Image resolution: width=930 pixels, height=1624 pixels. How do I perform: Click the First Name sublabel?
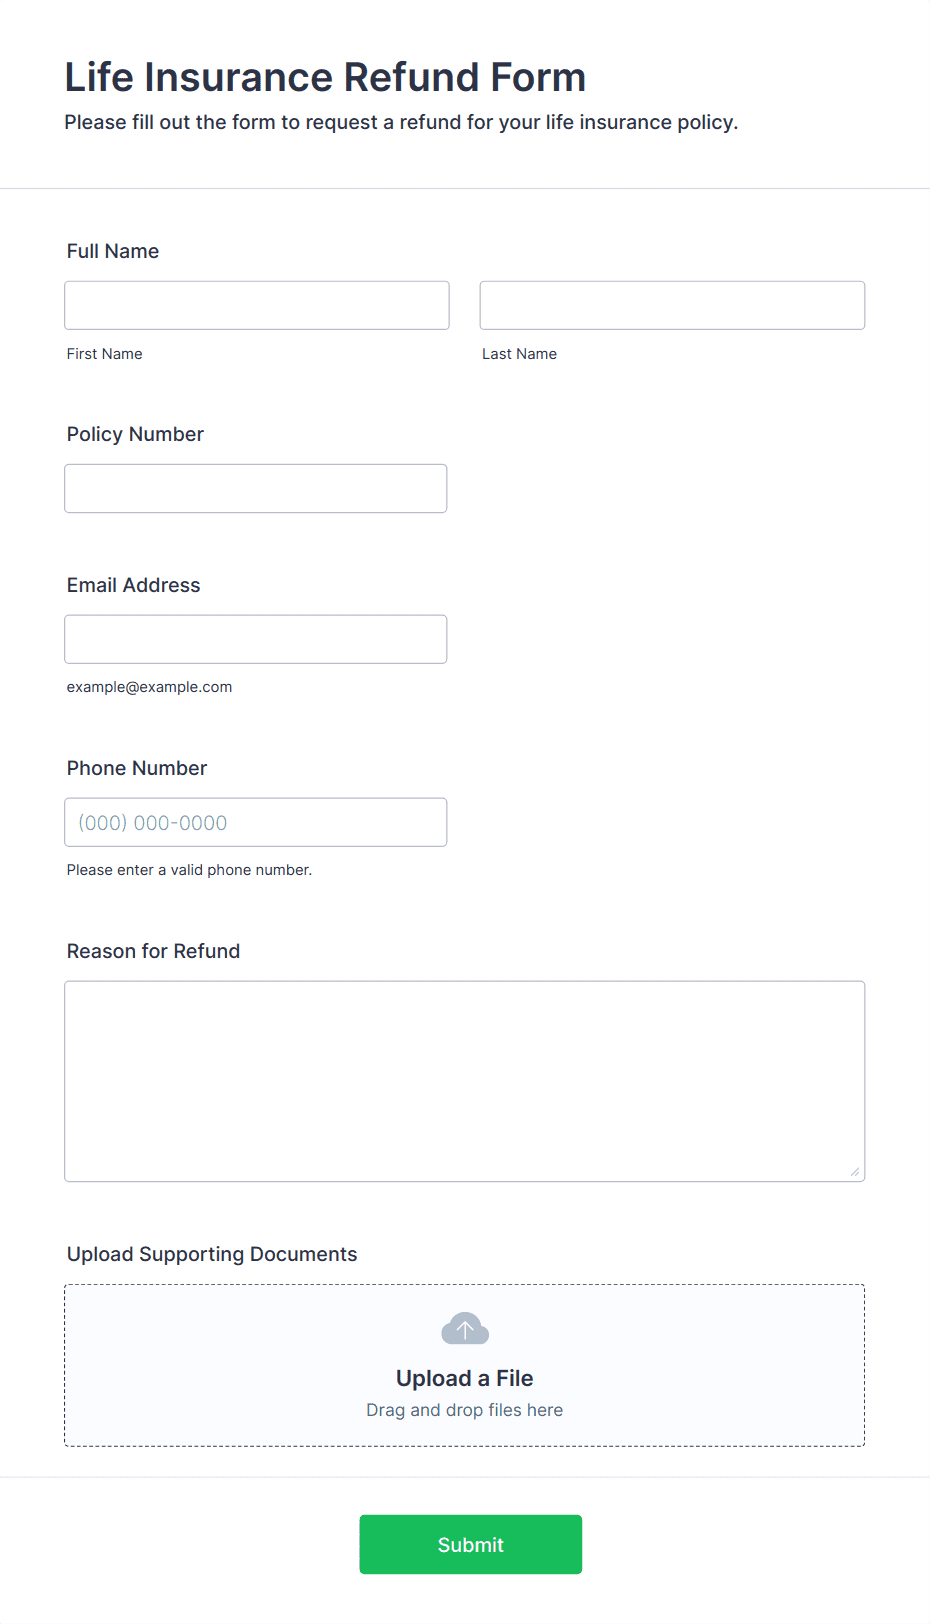point(104,354)
